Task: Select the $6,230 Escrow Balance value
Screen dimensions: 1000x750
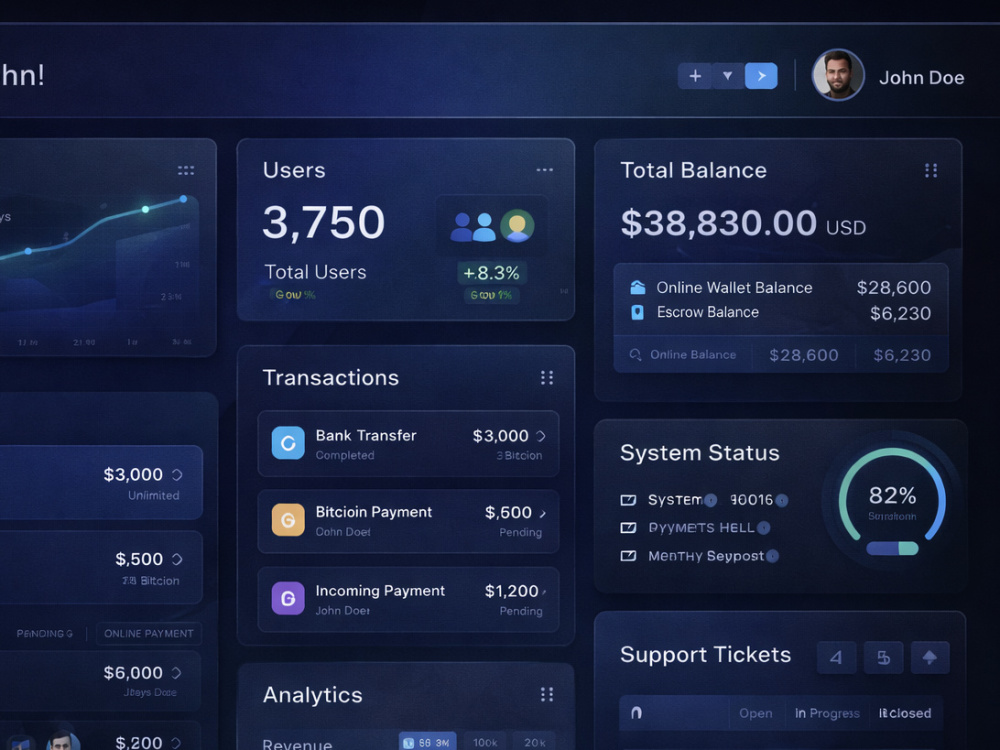Action: click(901, 313)
